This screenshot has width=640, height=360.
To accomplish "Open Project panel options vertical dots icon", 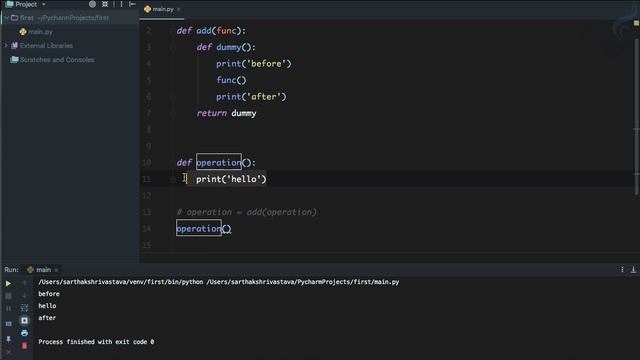I will (121, 4).
